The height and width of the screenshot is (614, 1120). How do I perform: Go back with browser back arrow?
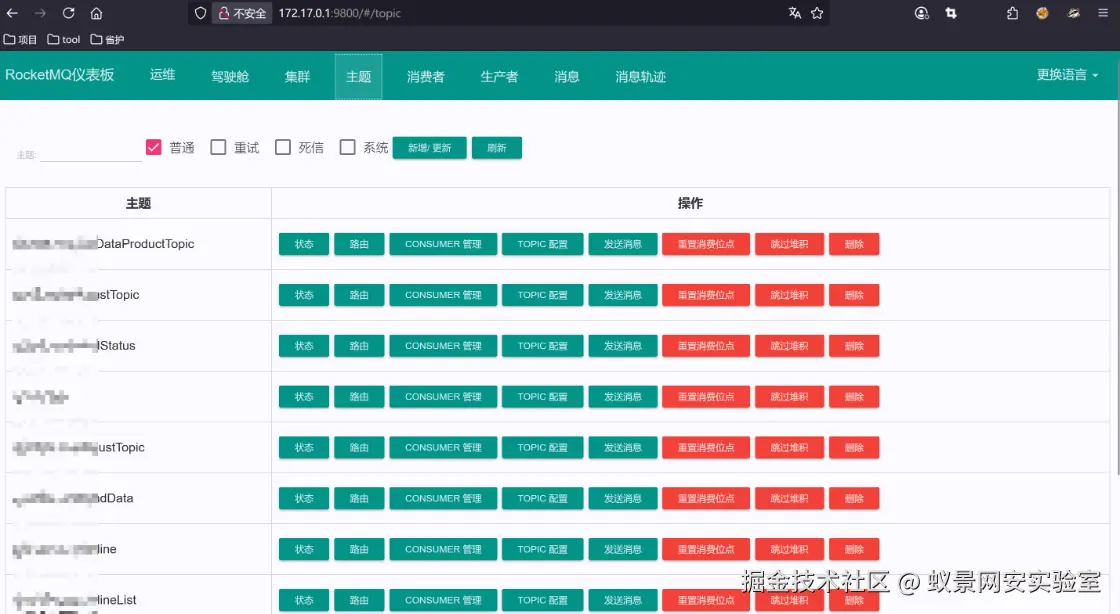(12, 13)
